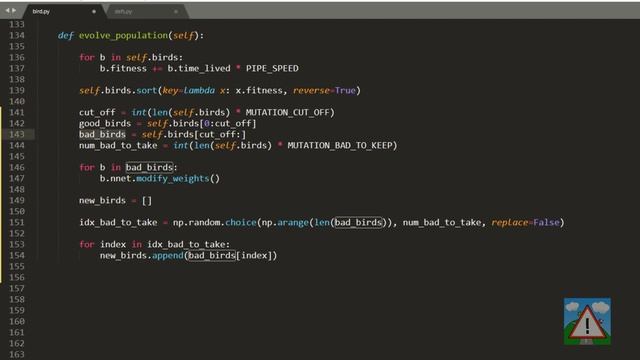
Task: Click outlined 'bad_birds' on line 146
Action: coord(149,167)
